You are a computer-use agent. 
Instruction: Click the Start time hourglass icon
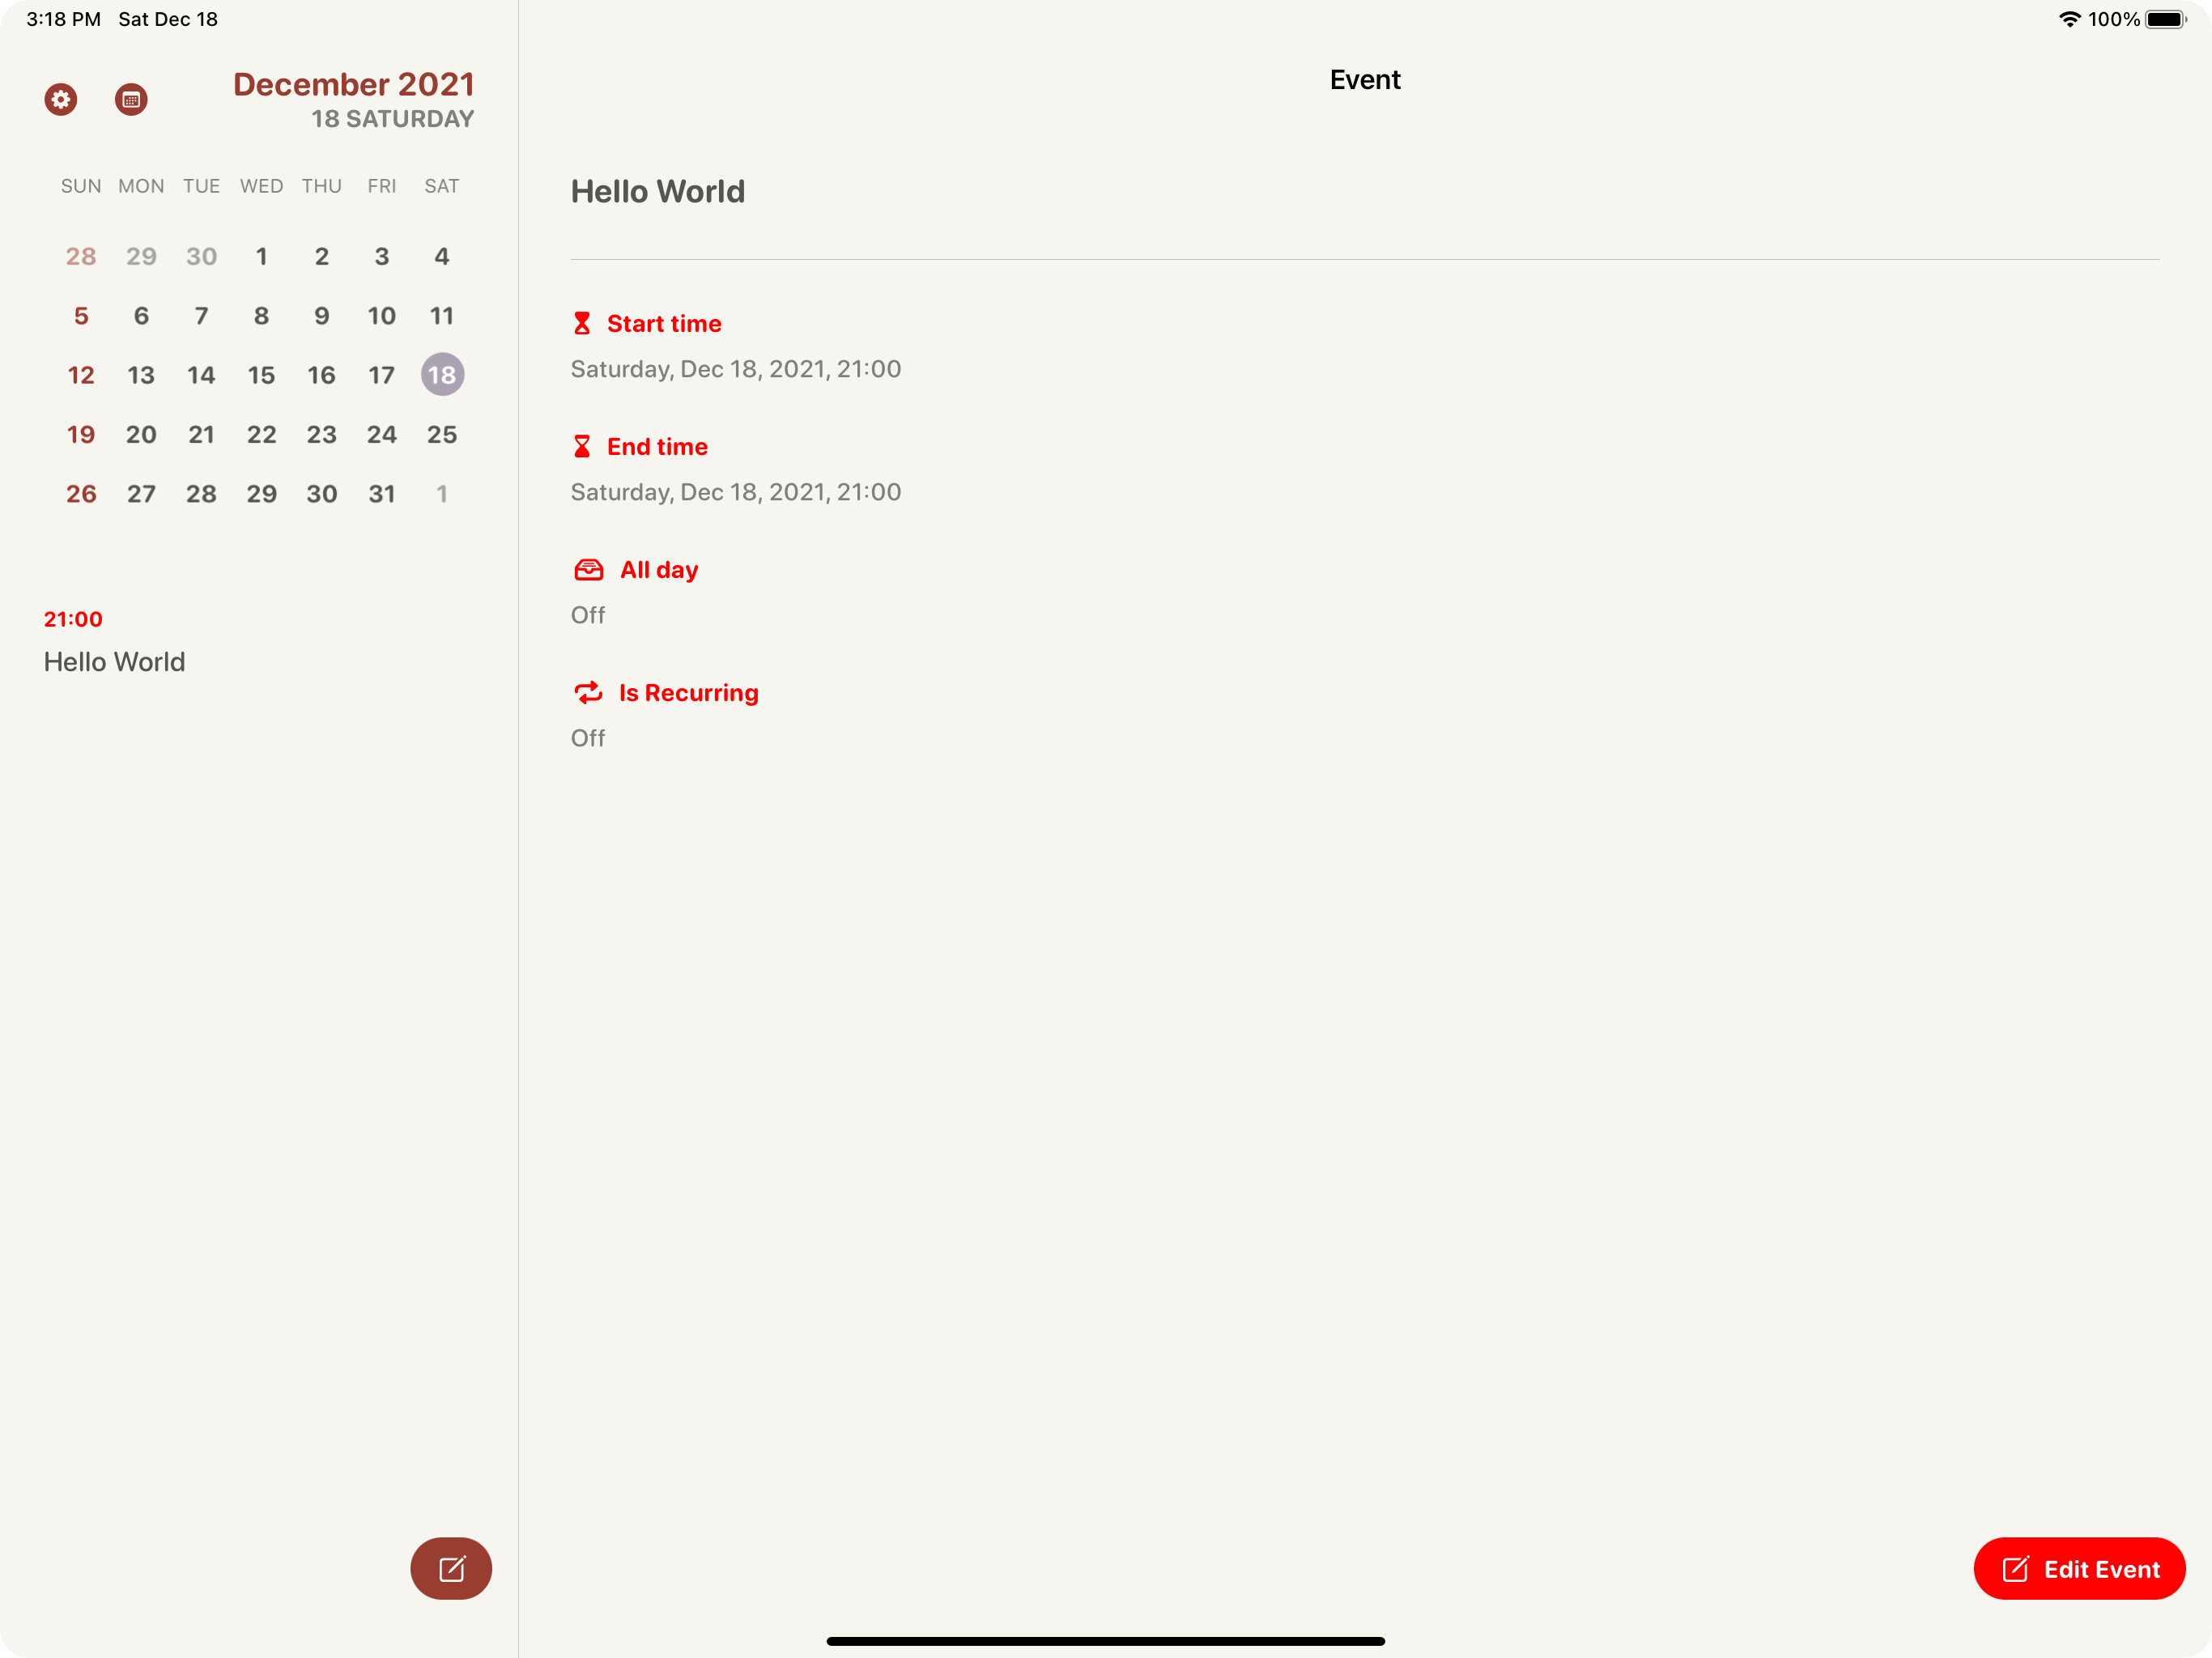point(582,323)
